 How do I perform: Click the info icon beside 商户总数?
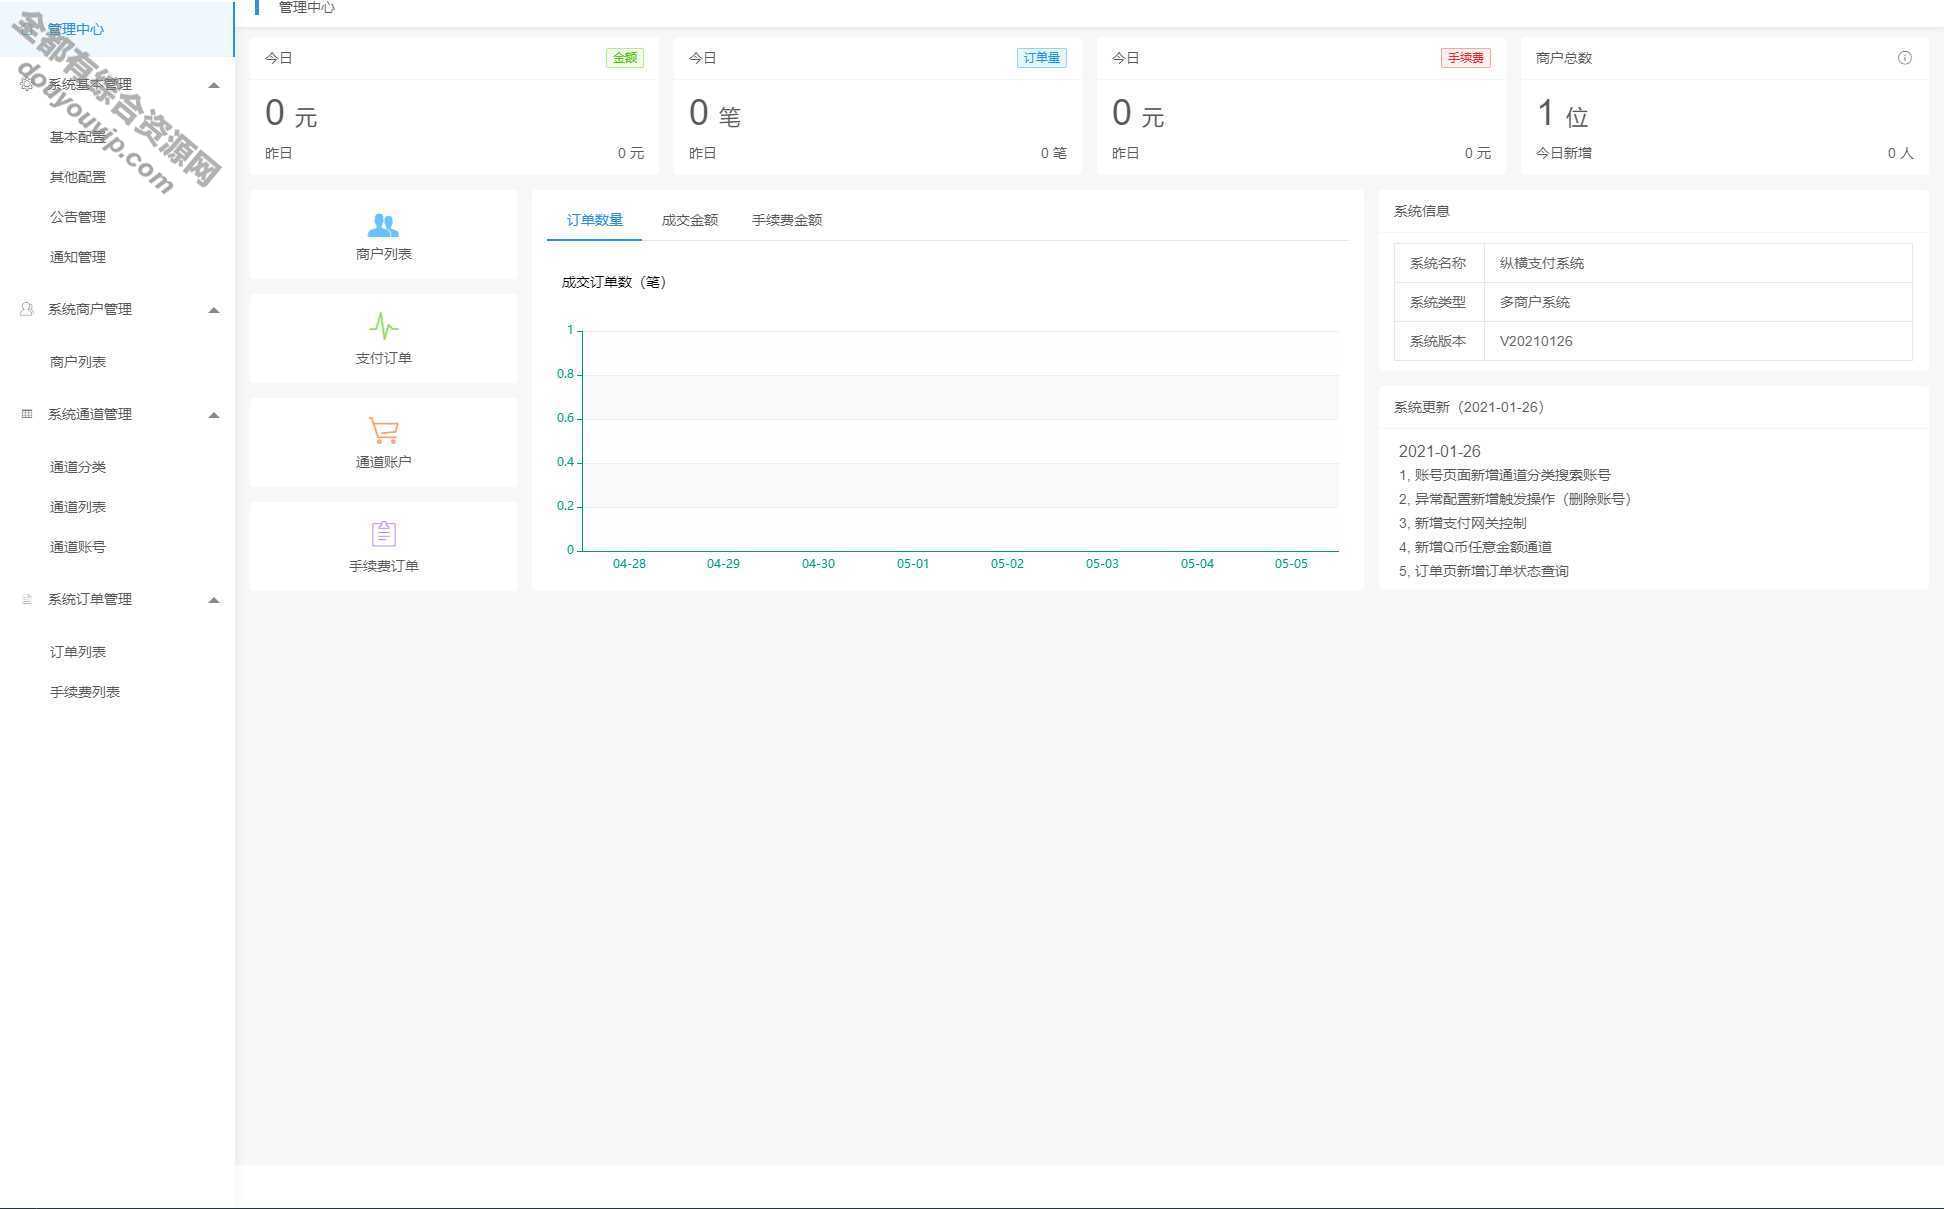tap(1904, 58)
